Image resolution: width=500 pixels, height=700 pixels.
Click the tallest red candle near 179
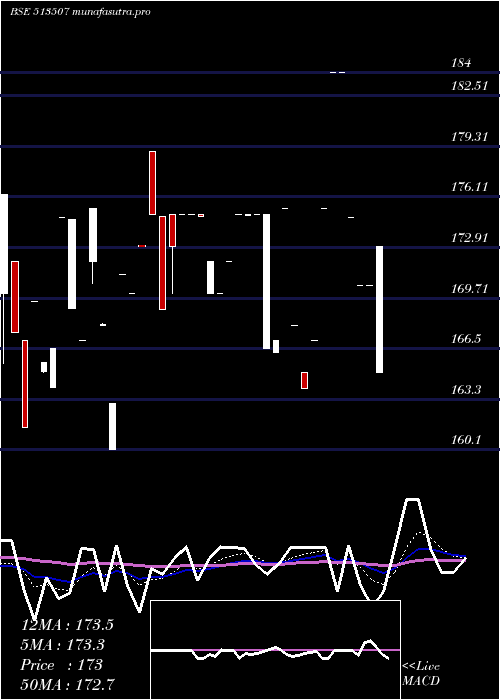tap(153, 183)
